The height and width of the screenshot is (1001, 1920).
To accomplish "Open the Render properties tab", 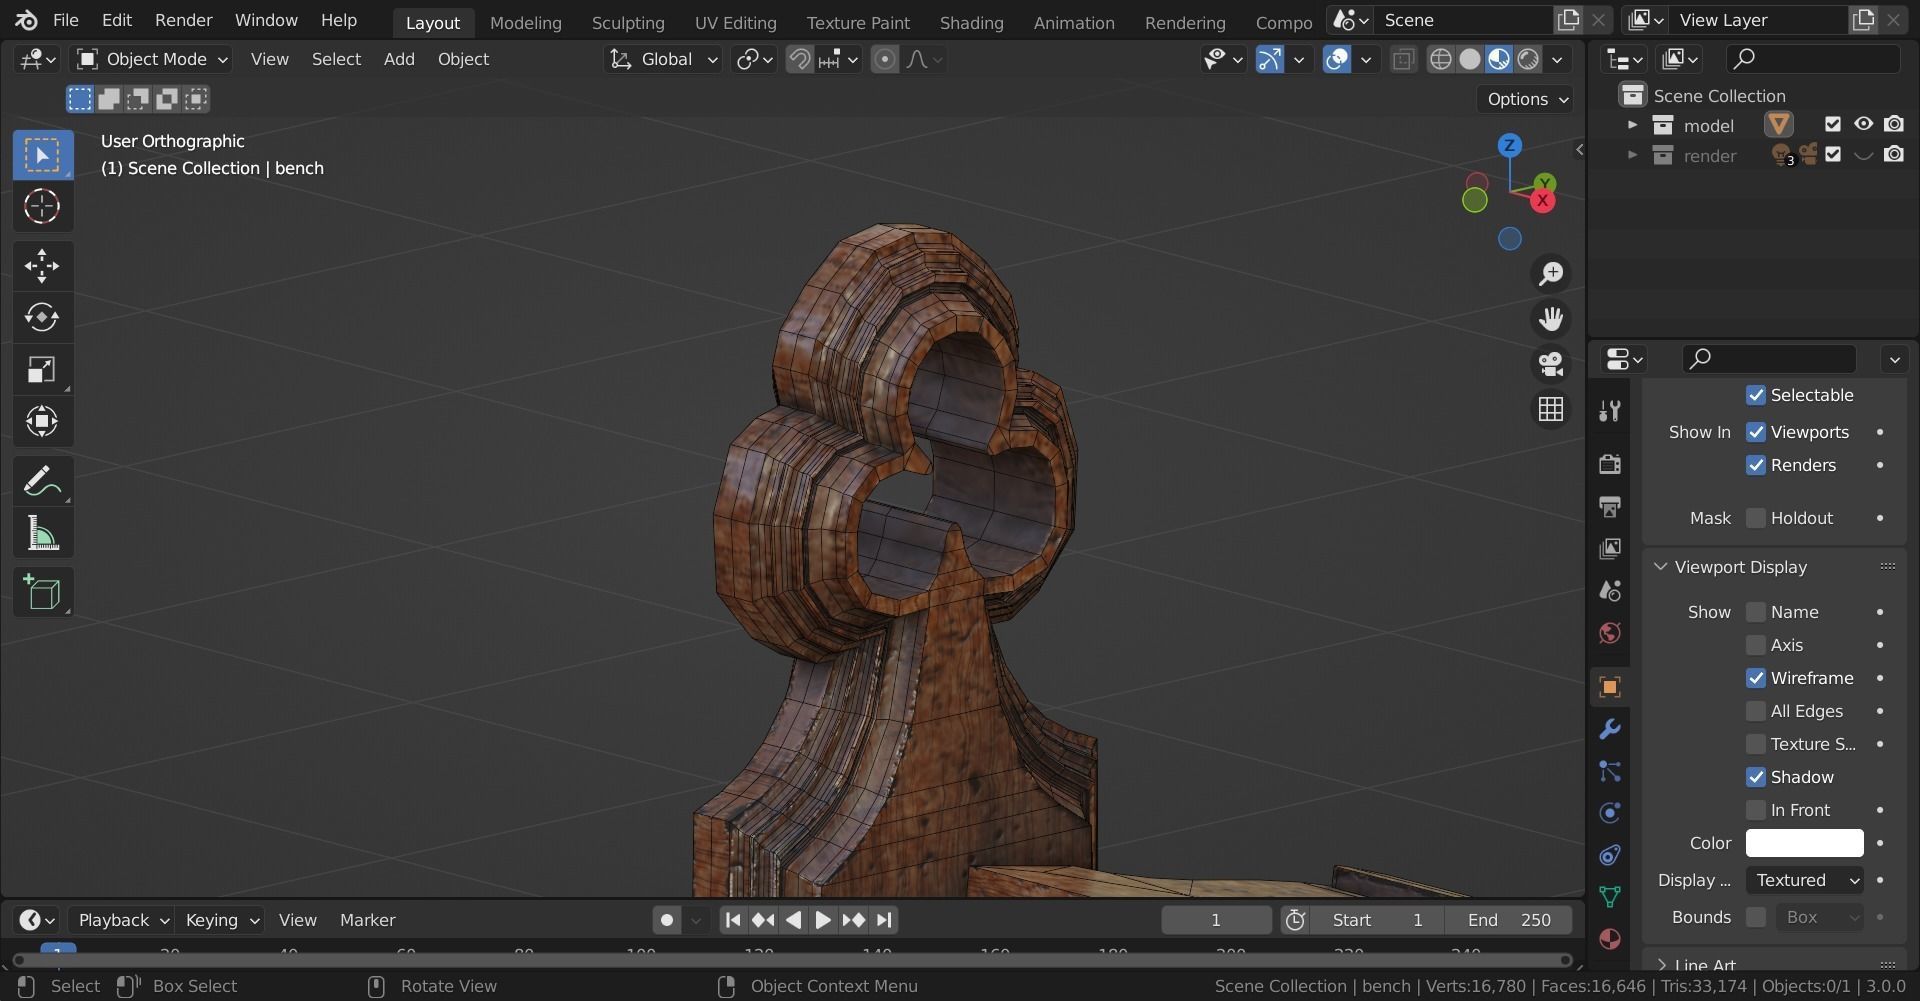I will 1609,464.
